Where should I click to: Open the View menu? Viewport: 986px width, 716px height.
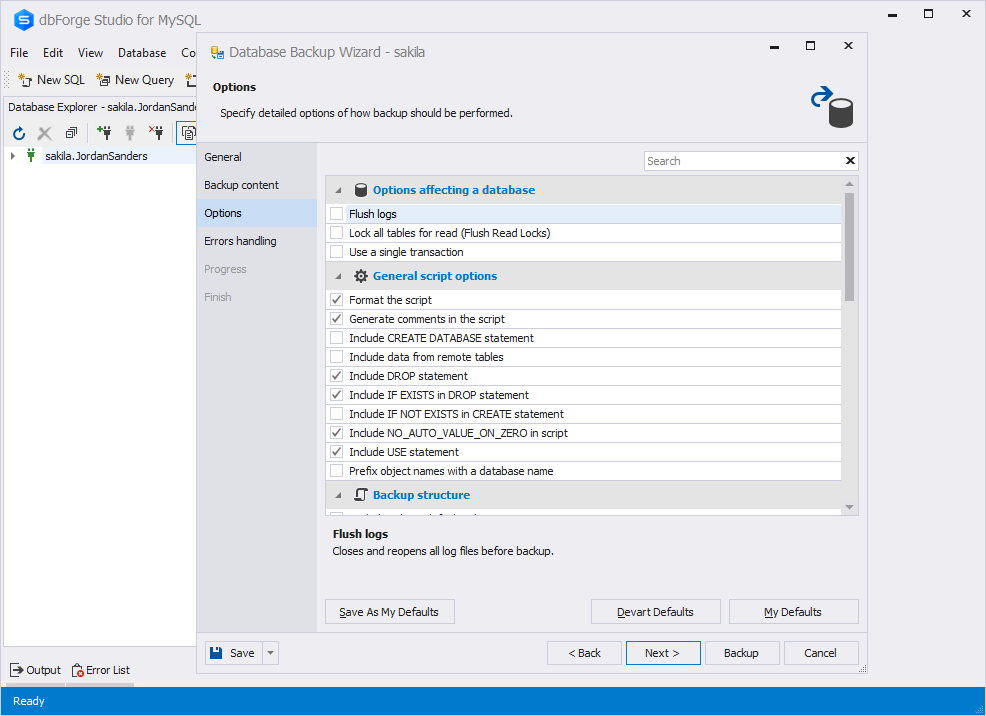point(91,53)
